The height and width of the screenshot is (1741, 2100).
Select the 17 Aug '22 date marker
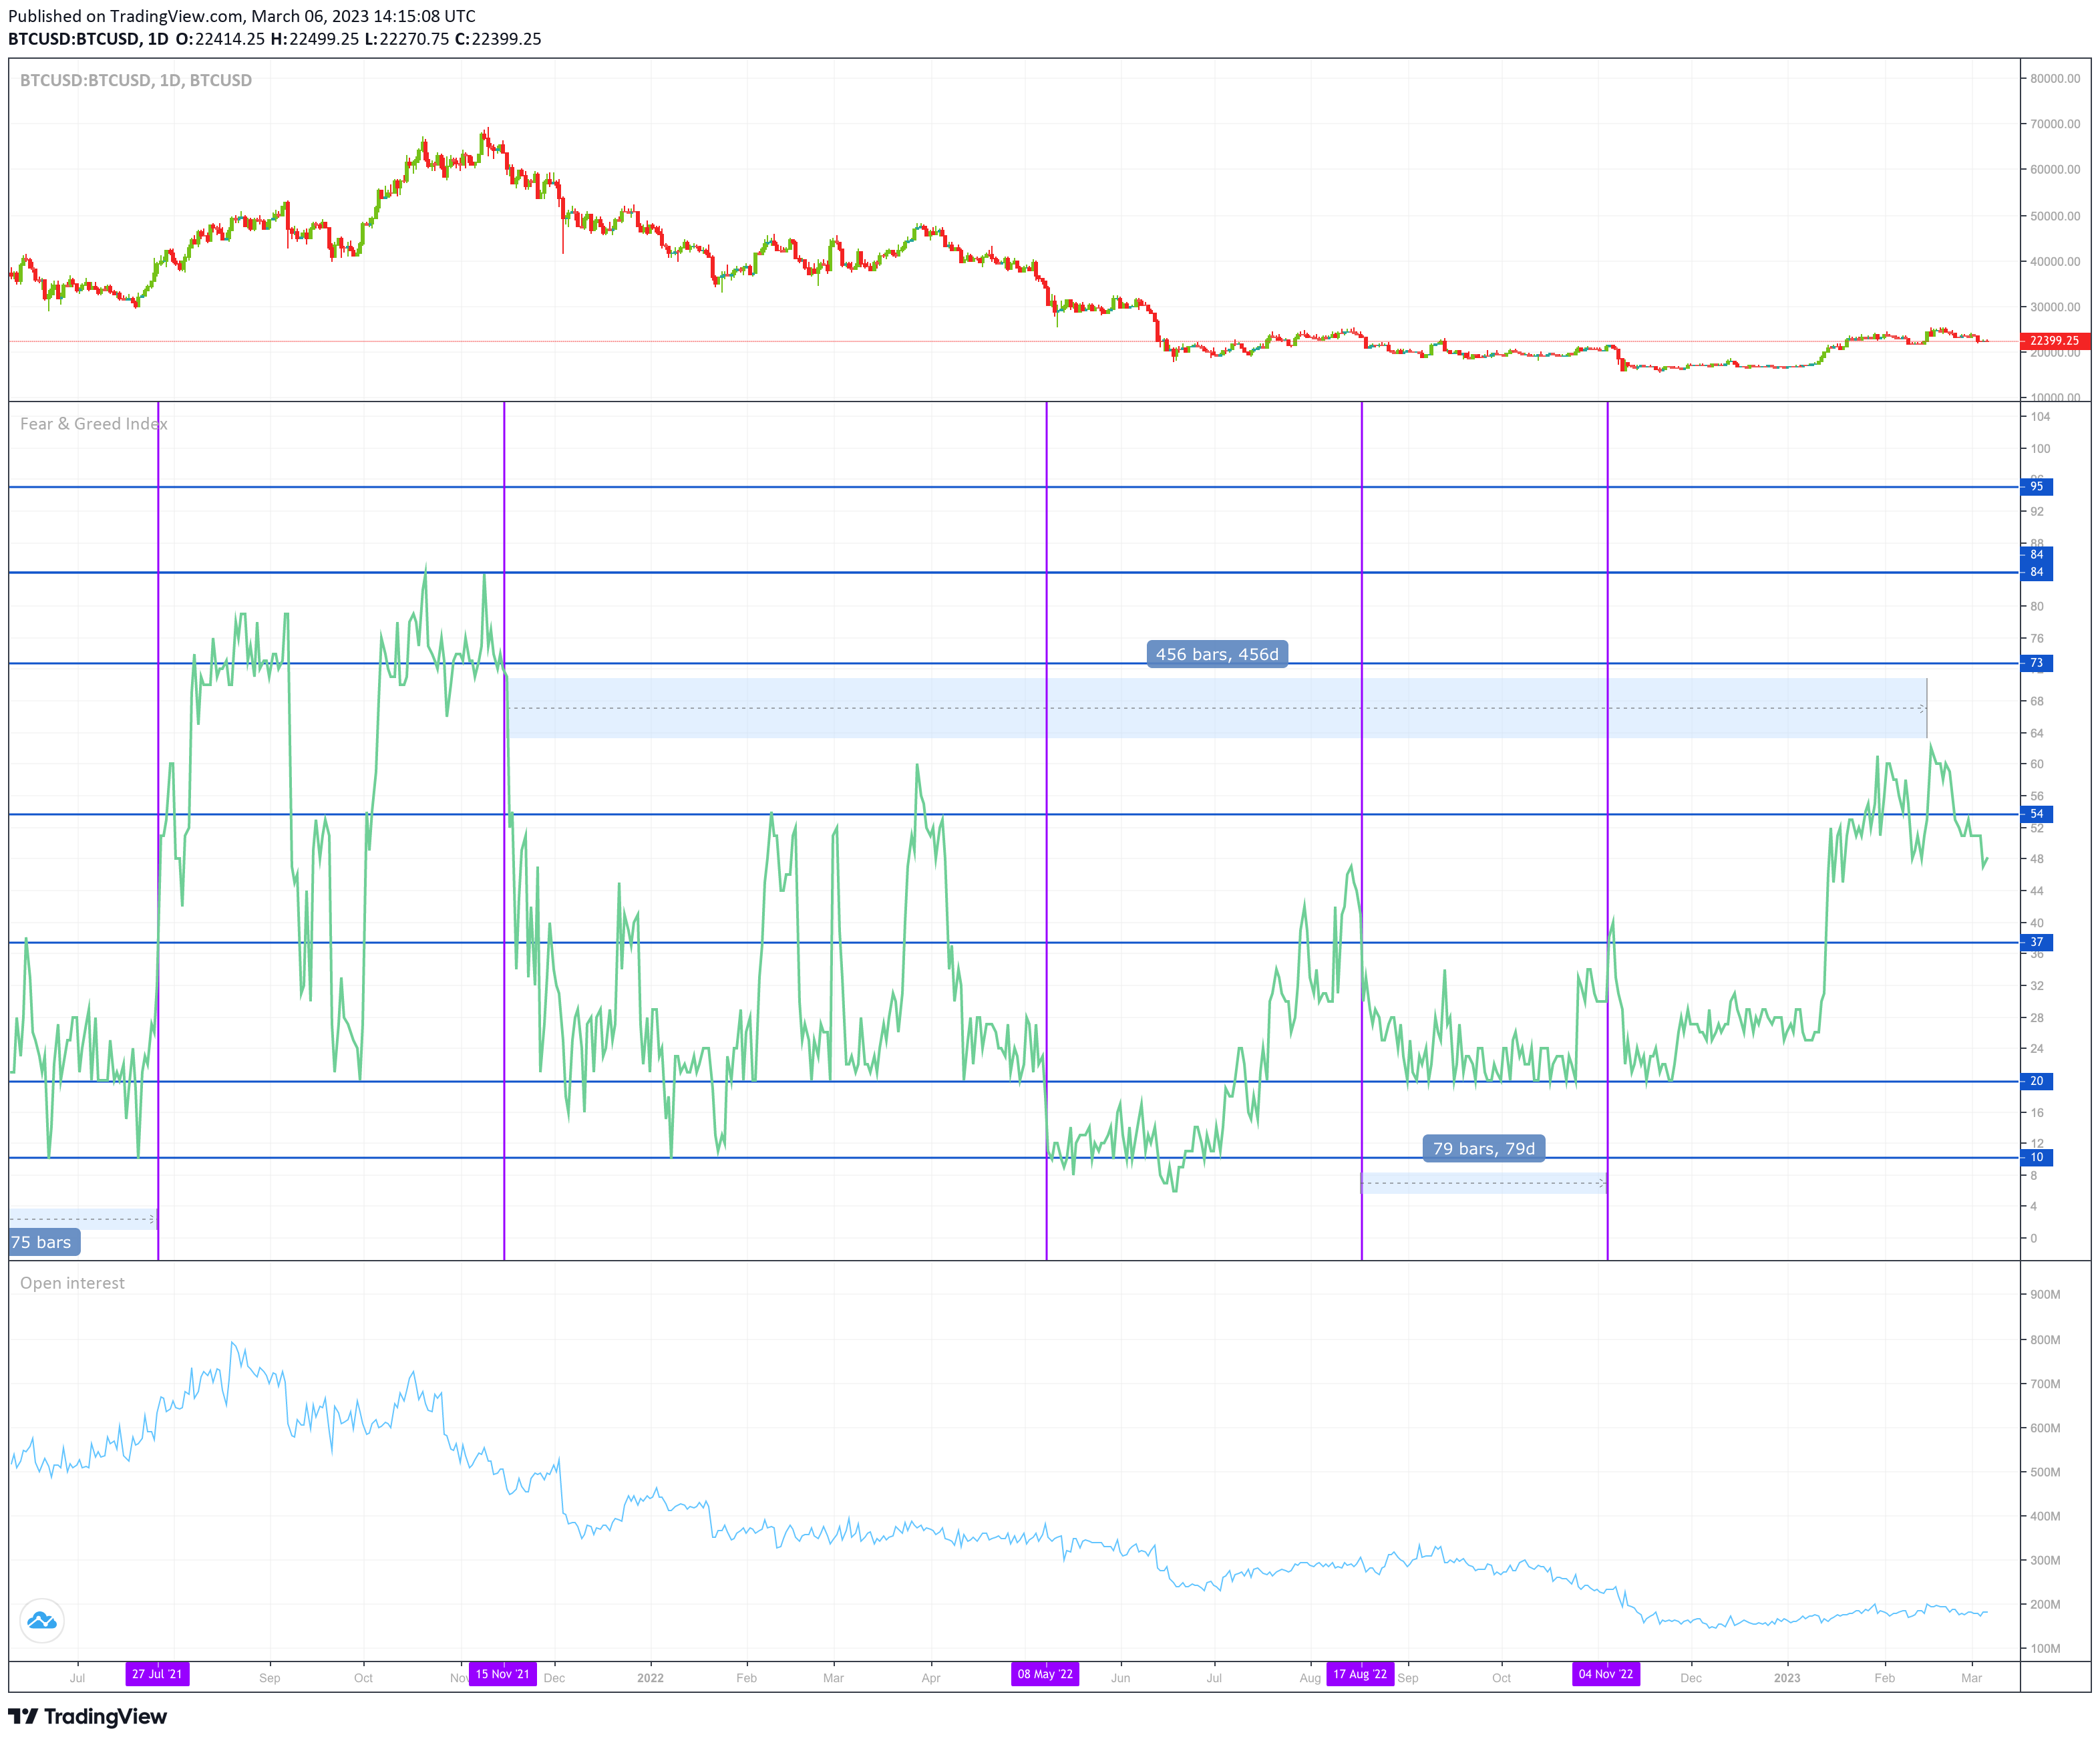click(x=1360, y=1674)
